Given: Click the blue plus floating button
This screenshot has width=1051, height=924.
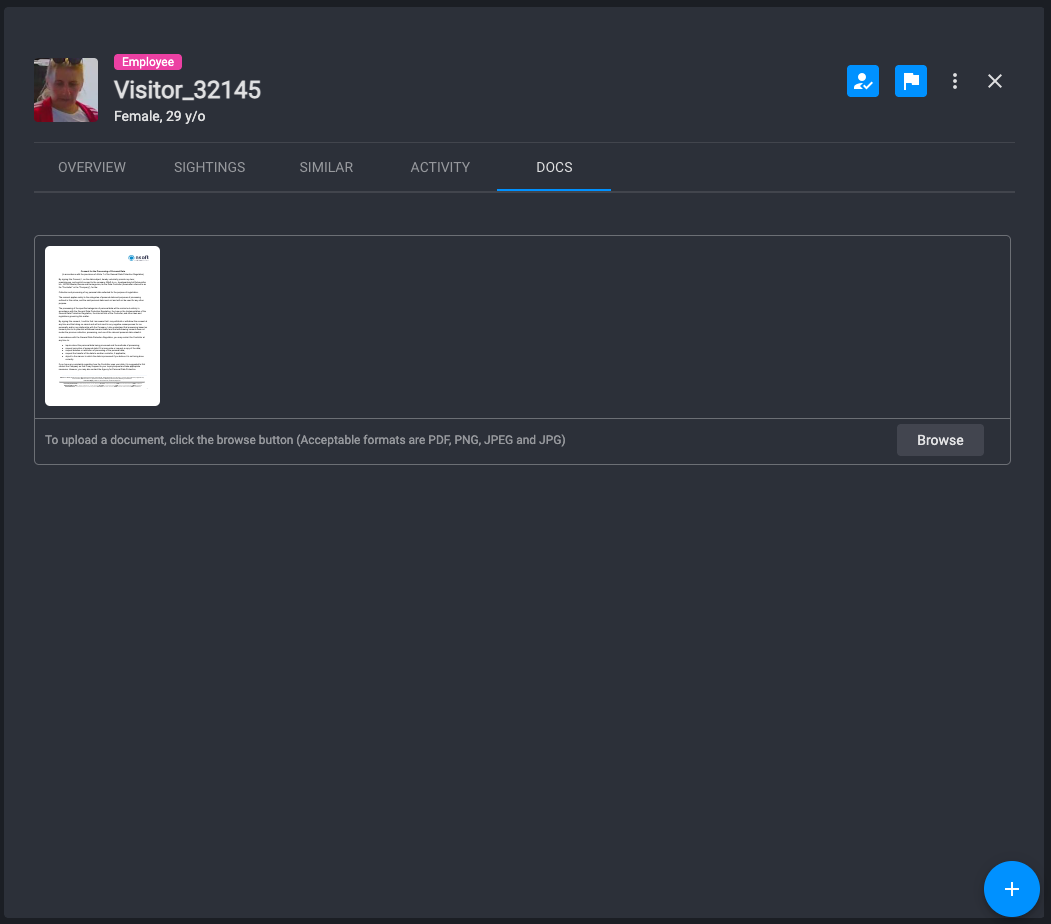Looking at the screenshot, I should pyautogui.click(x=1011, y=888).
